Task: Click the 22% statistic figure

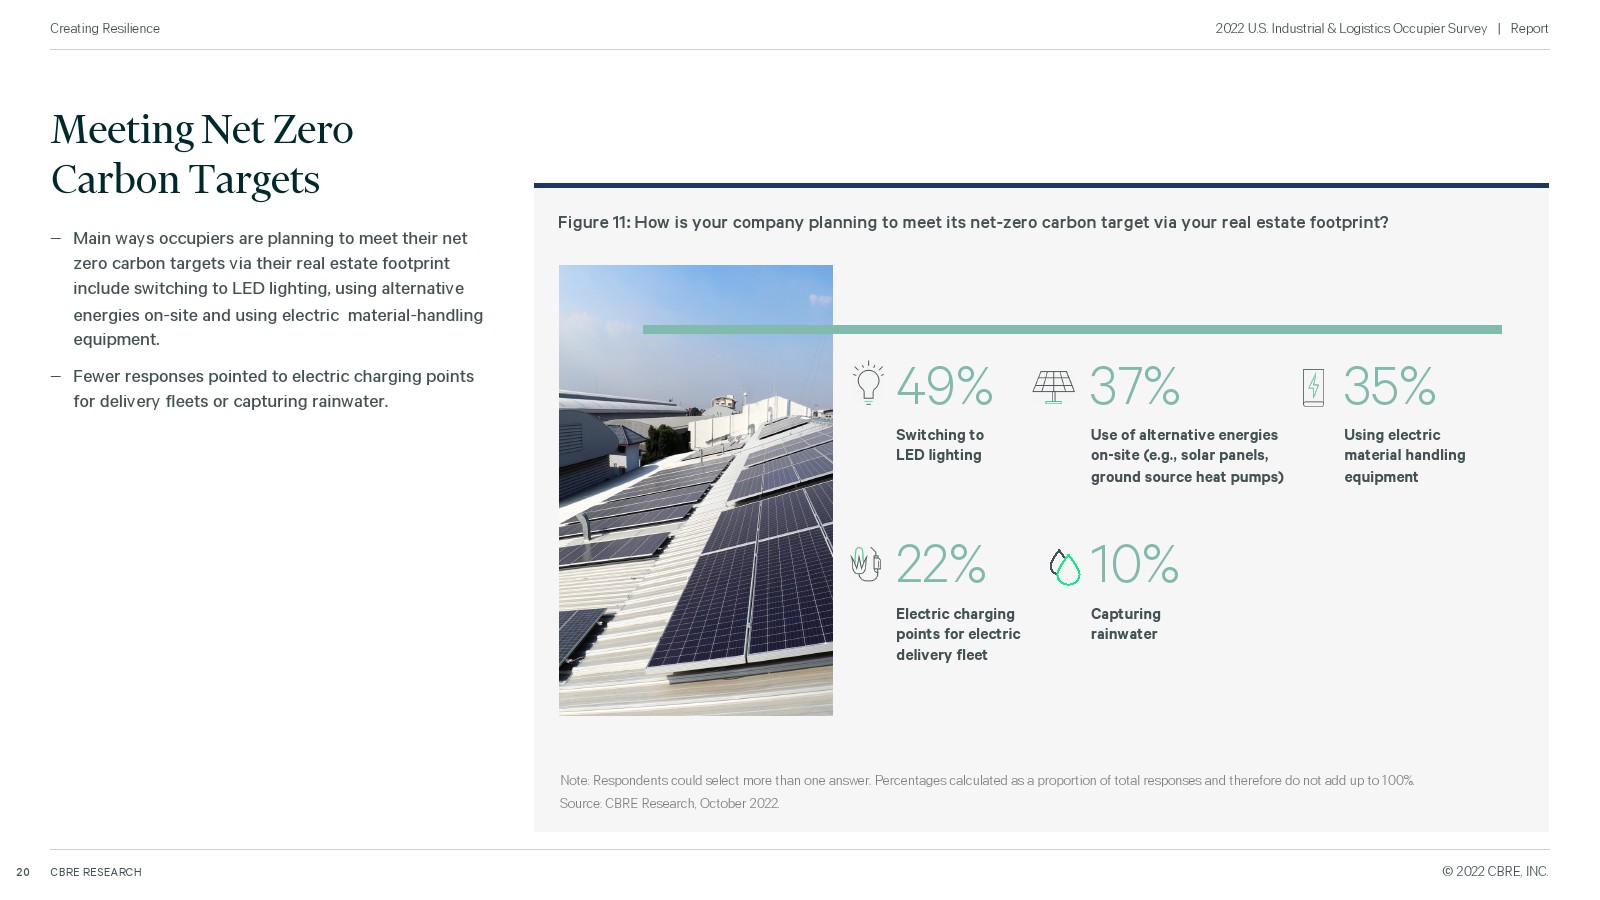Action: click(941, 564)
